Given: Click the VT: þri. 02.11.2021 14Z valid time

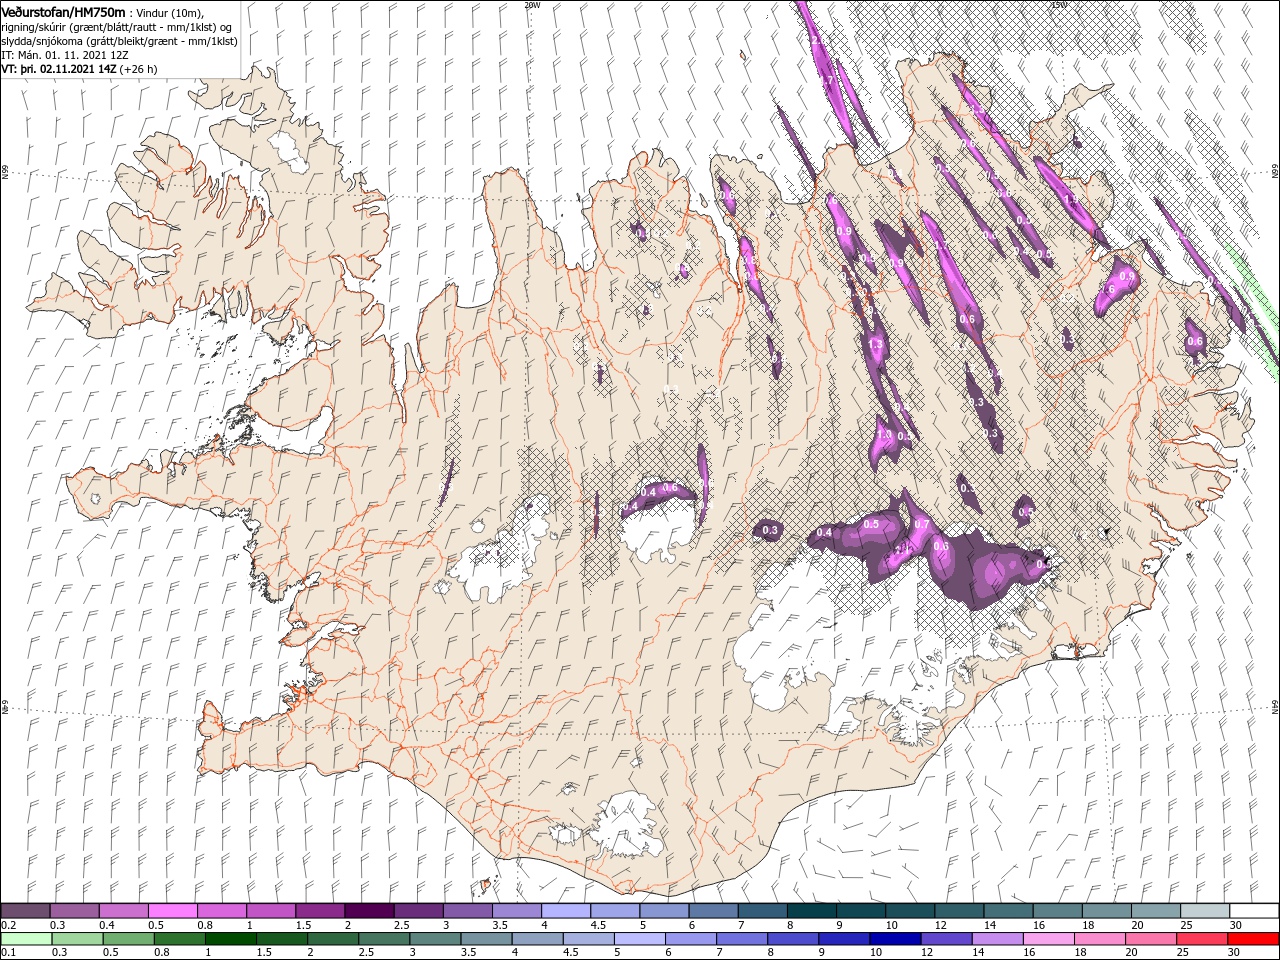Looking at the screenshot, I should 58,69.
